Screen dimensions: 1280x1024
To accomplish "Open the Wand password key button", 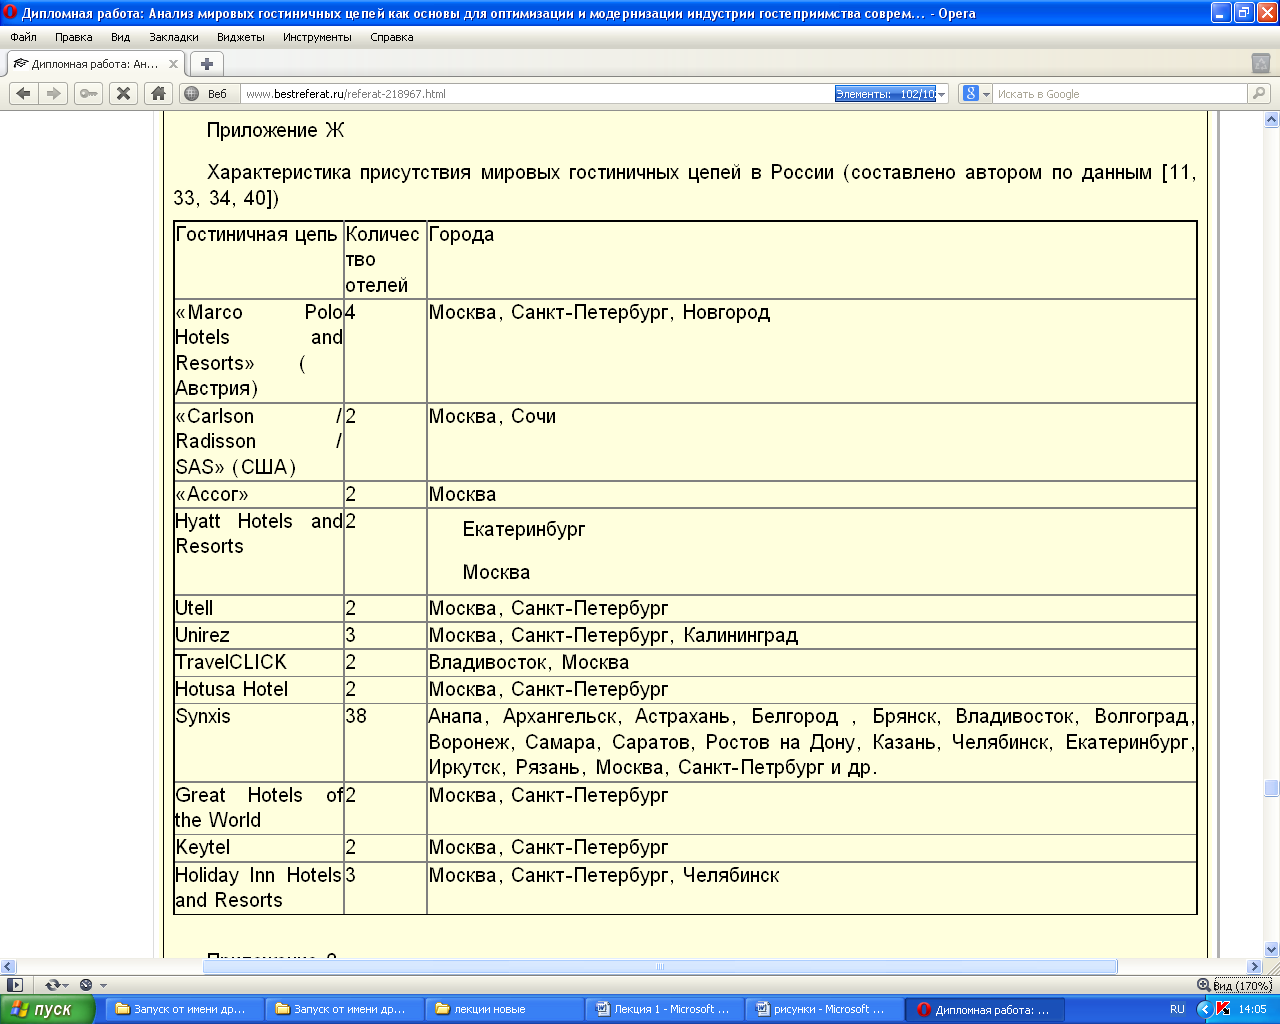I will coord(89,93).
